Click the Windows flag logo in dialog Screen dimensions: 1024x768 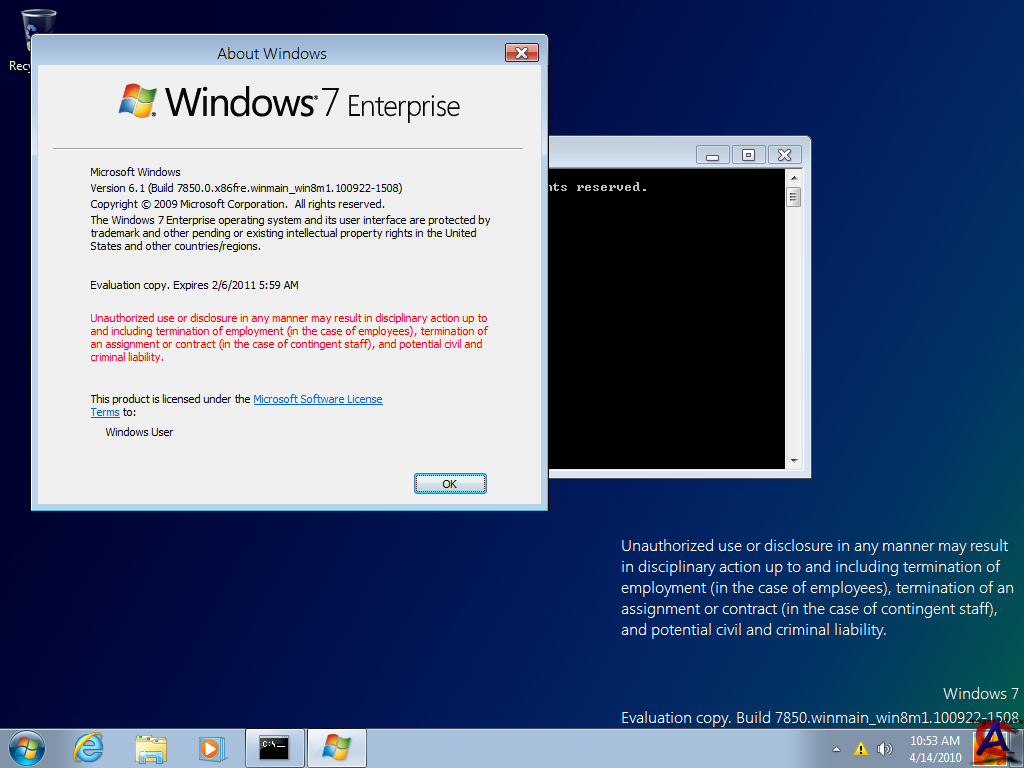138,101
